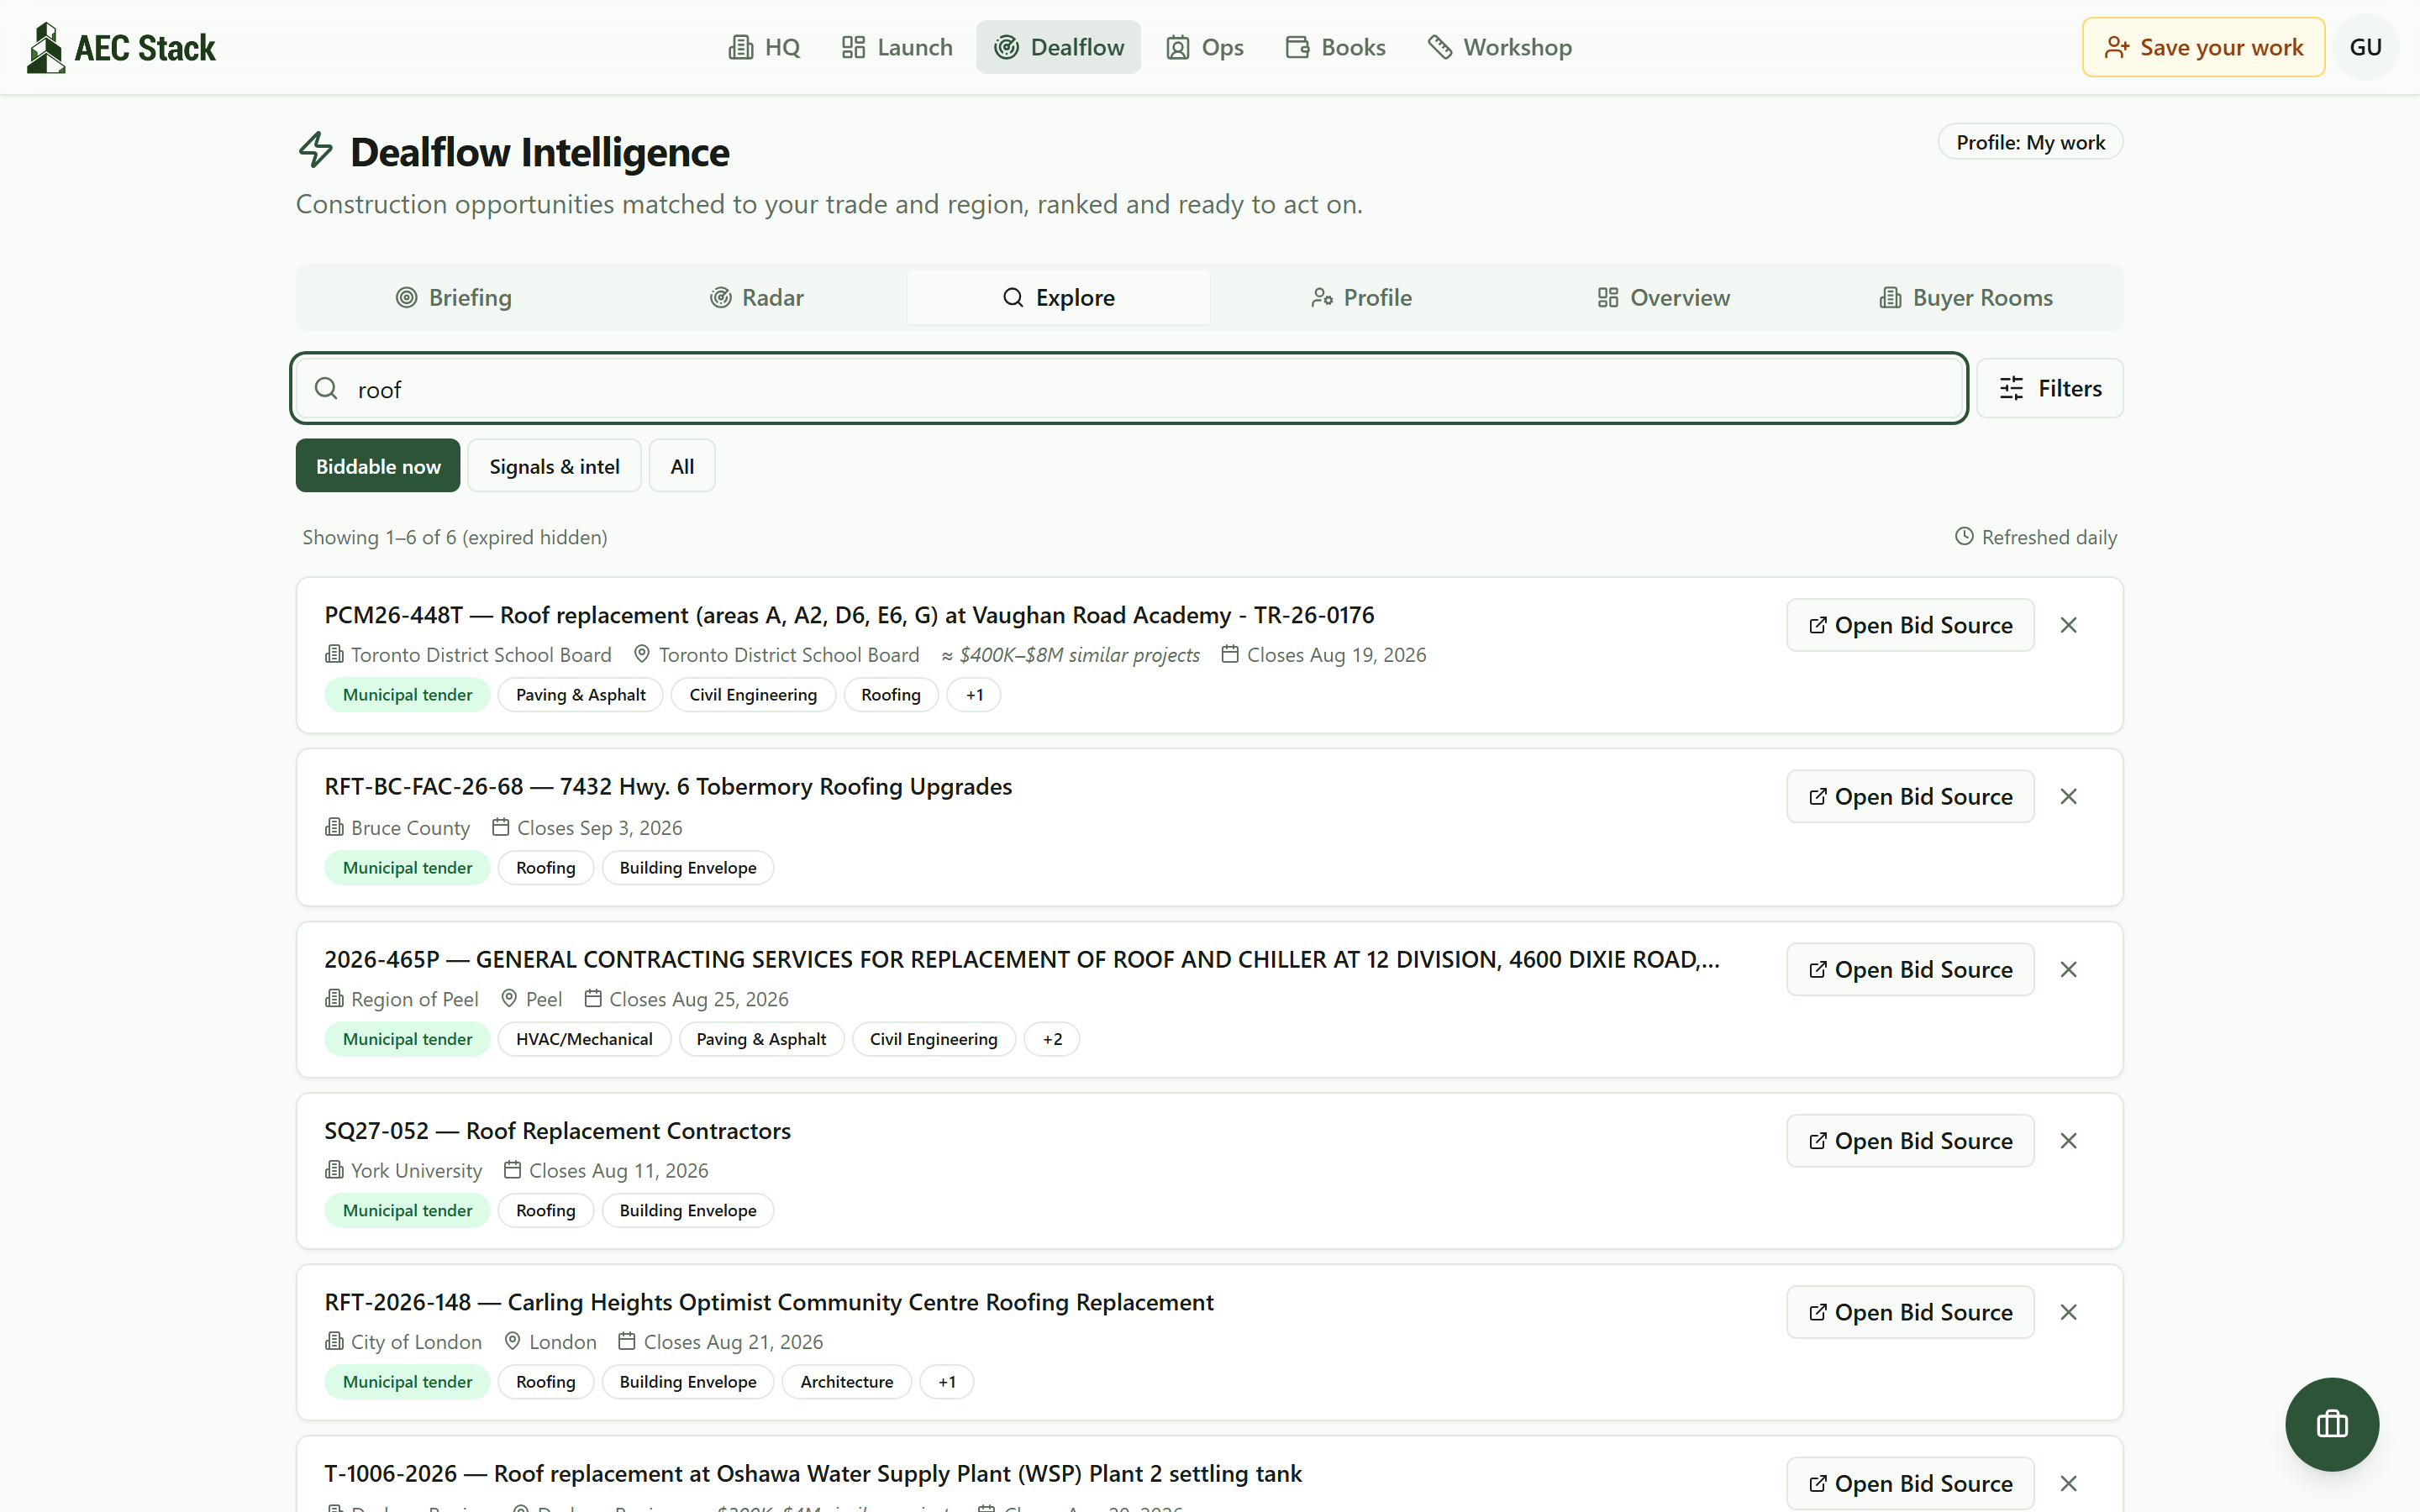Click the search magnifier icon
Image resolution: width=2420 pixels, height=1512 pixels.
[326, 388]
